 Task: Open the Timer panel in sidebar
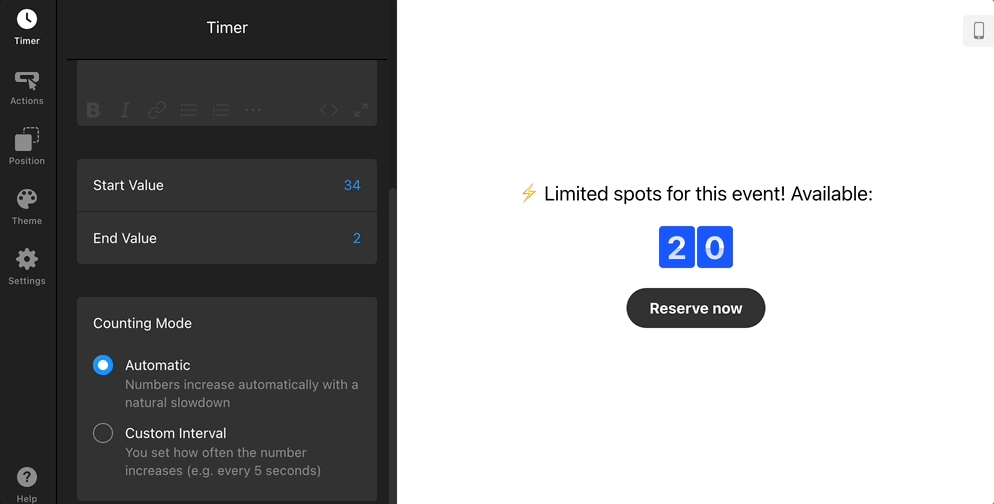coord(27,27)
